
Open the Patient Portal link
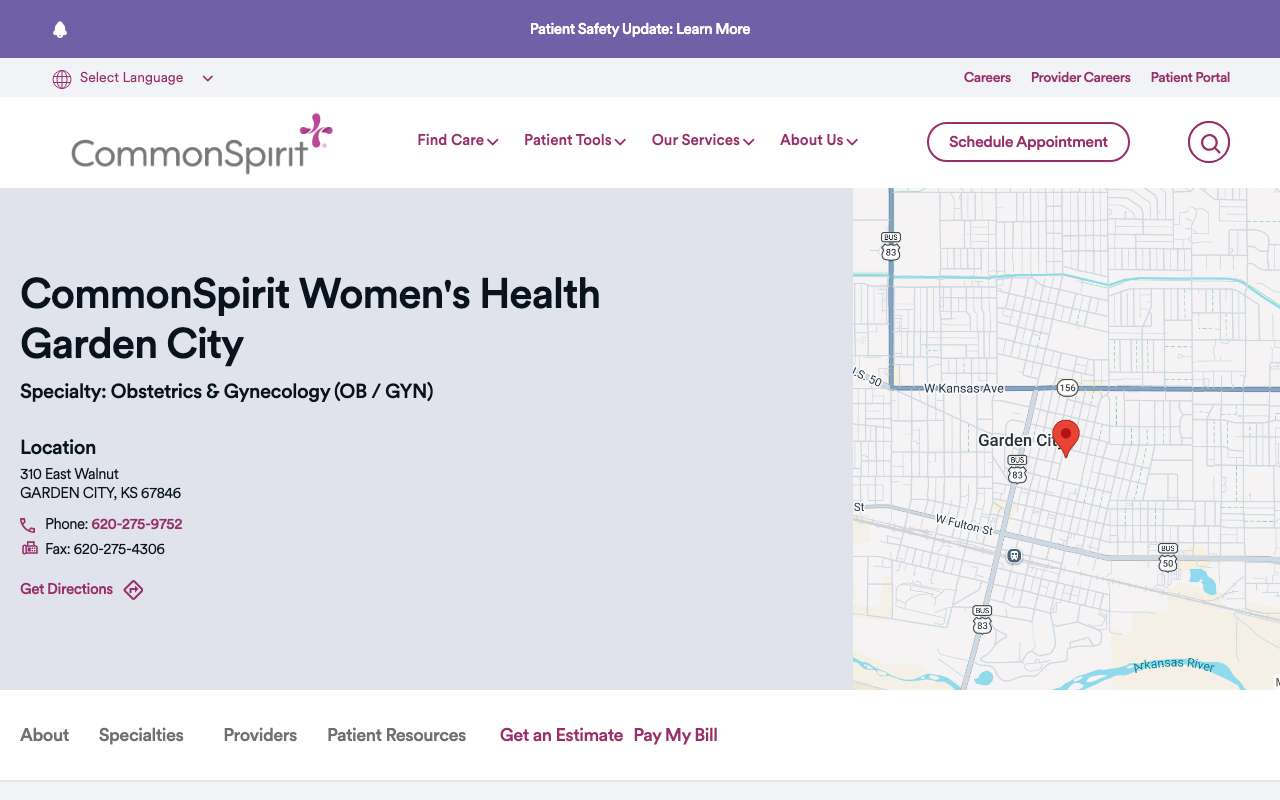point(1190,78)
